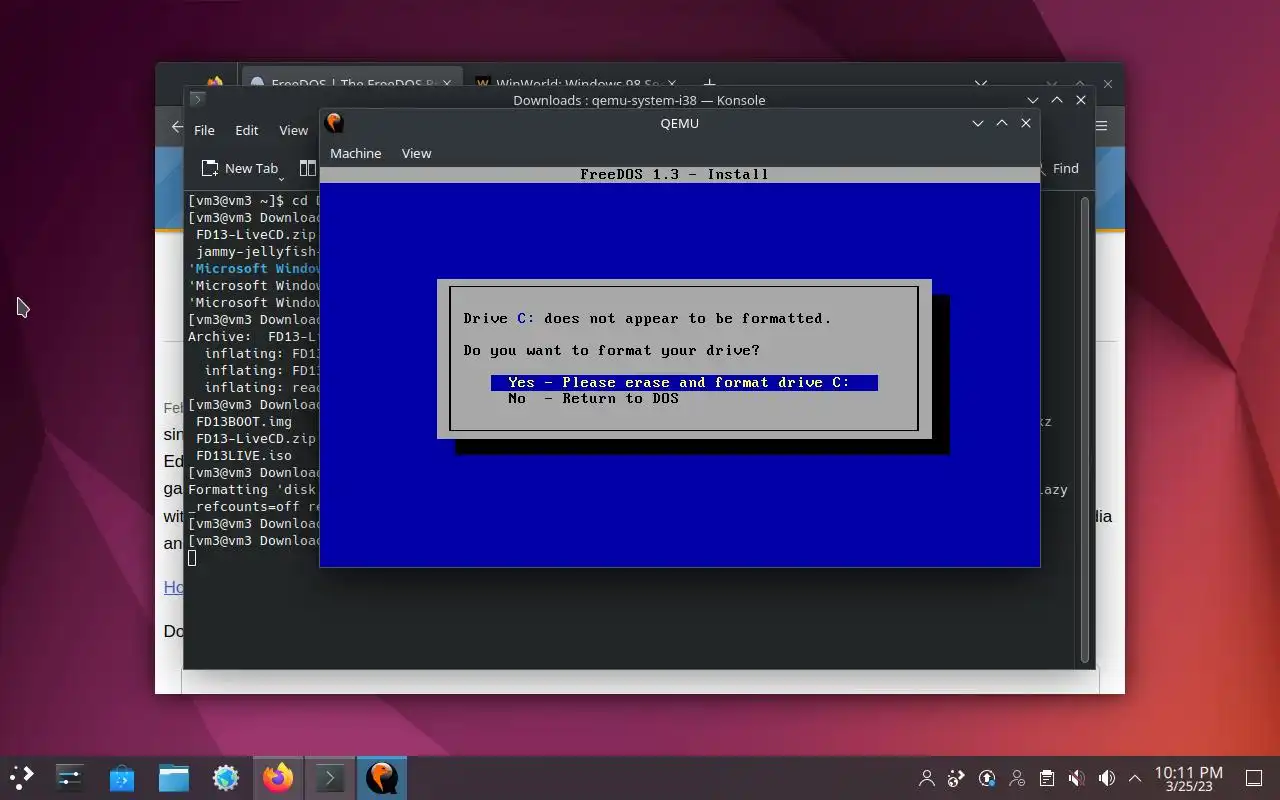The height and width of the screenshot is (800, 1280).
Task: Click the 'Formatting 'disk' terminal line
Action: 253,489
